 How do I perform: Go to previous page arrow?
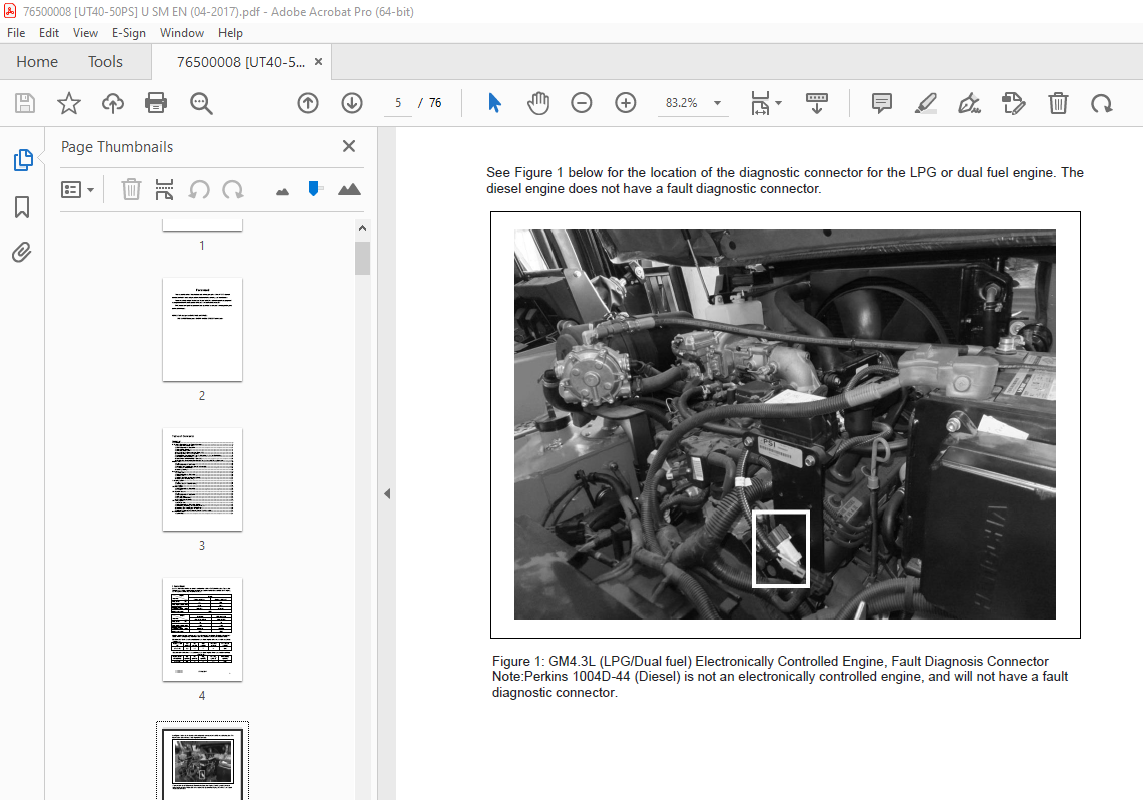point(308,103)
